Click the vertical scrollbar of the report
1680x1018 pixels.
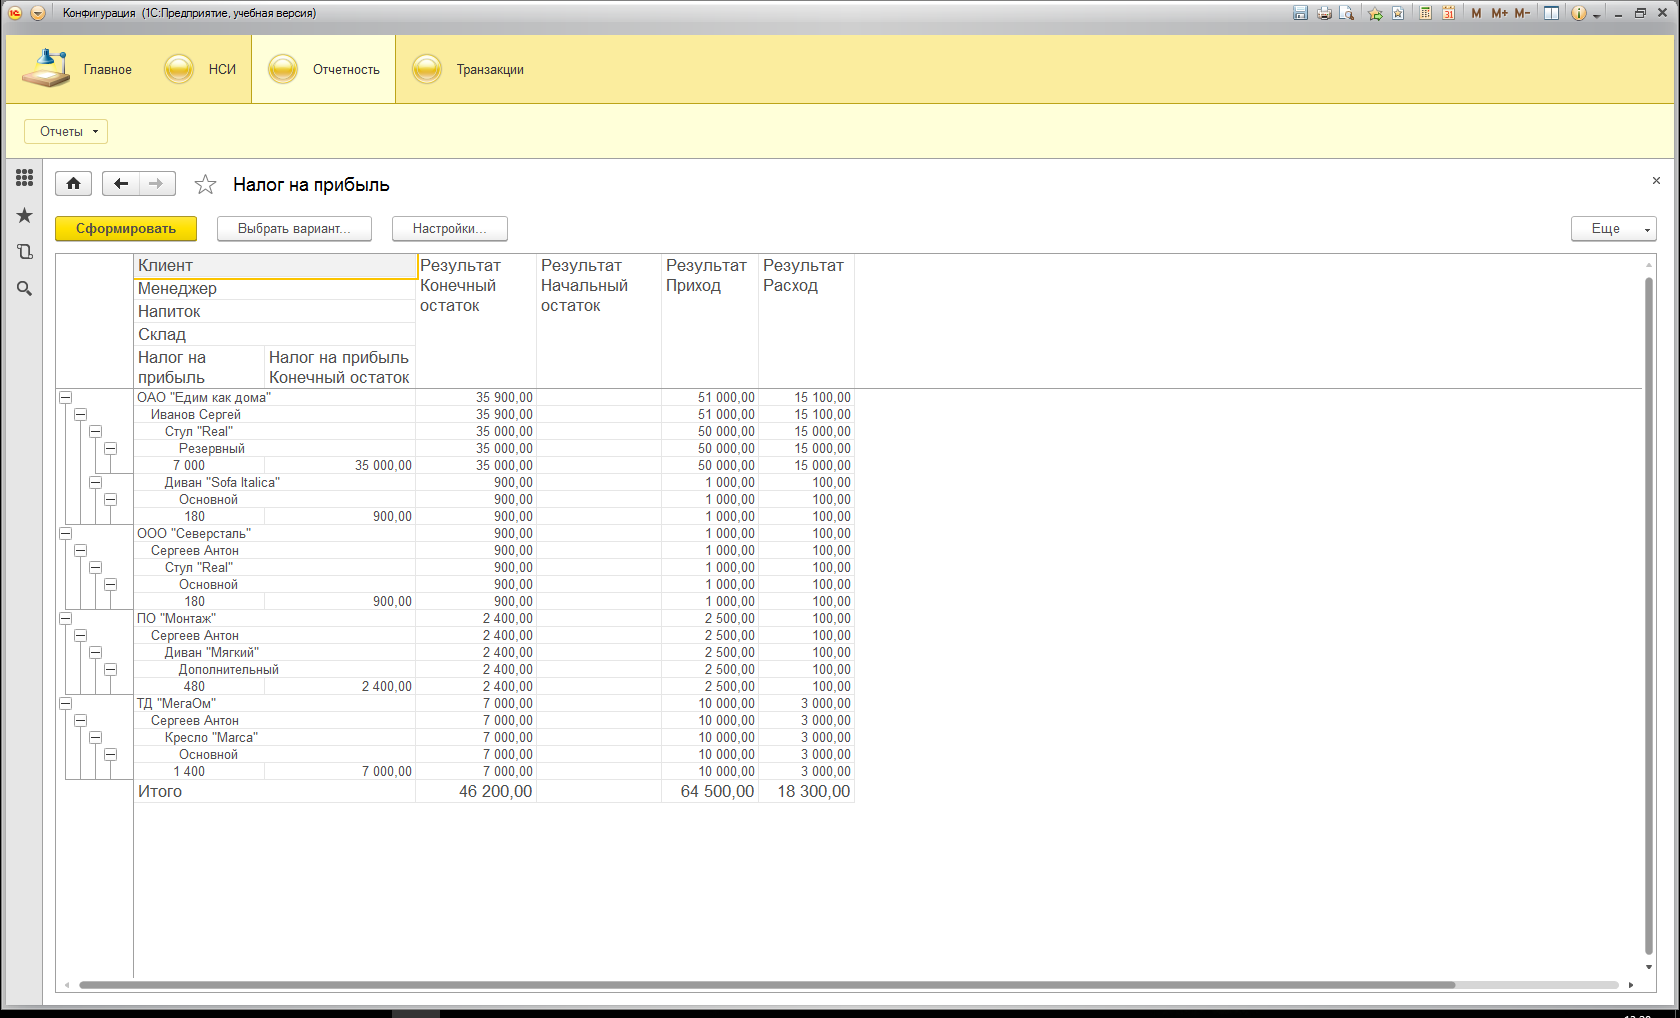(1649, 615)
